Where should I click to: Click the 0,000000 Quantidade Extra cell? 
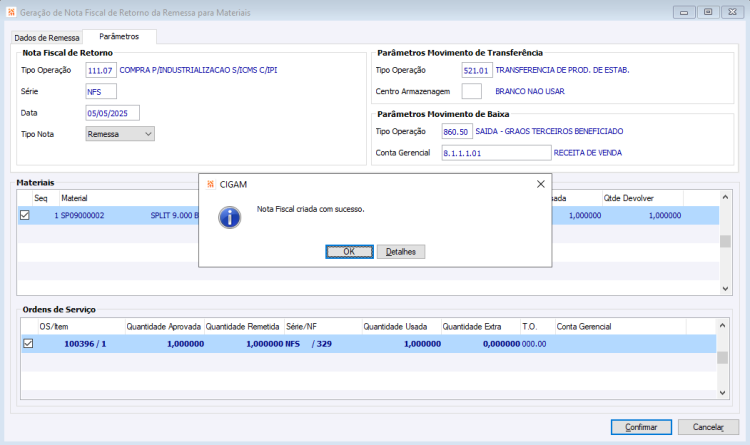click(x=501, y=344)
